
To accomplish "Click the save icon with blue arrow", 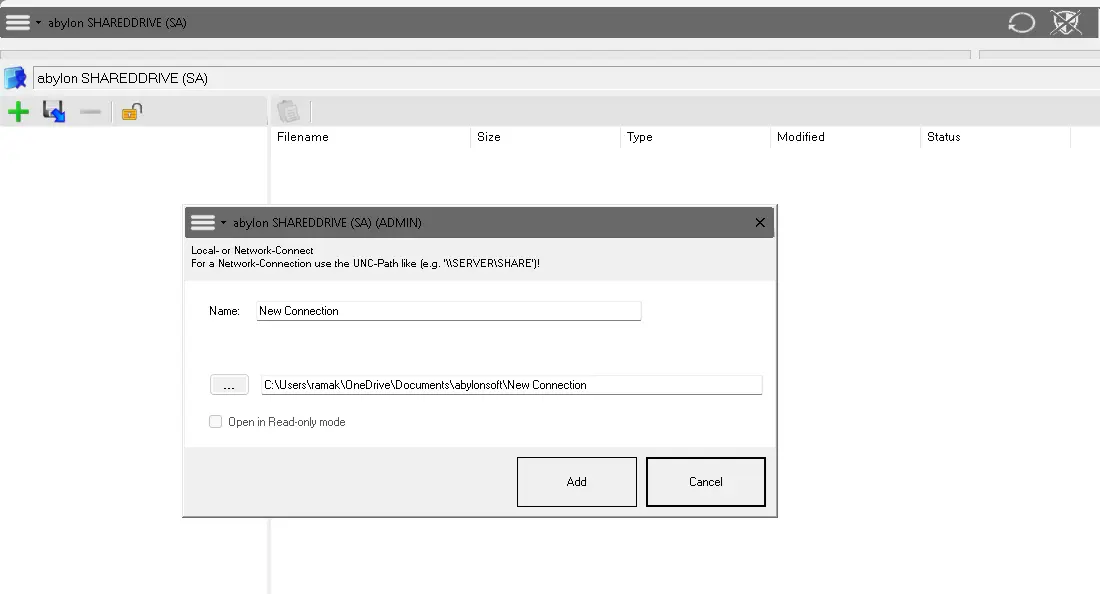I will [x=54, y=112].
